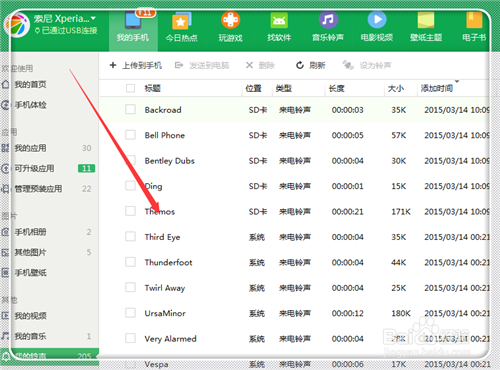This screenshot has width=500, height=370.
Task: Check the UrsaMinor ringtone checkbox
Action: point(130,313)
